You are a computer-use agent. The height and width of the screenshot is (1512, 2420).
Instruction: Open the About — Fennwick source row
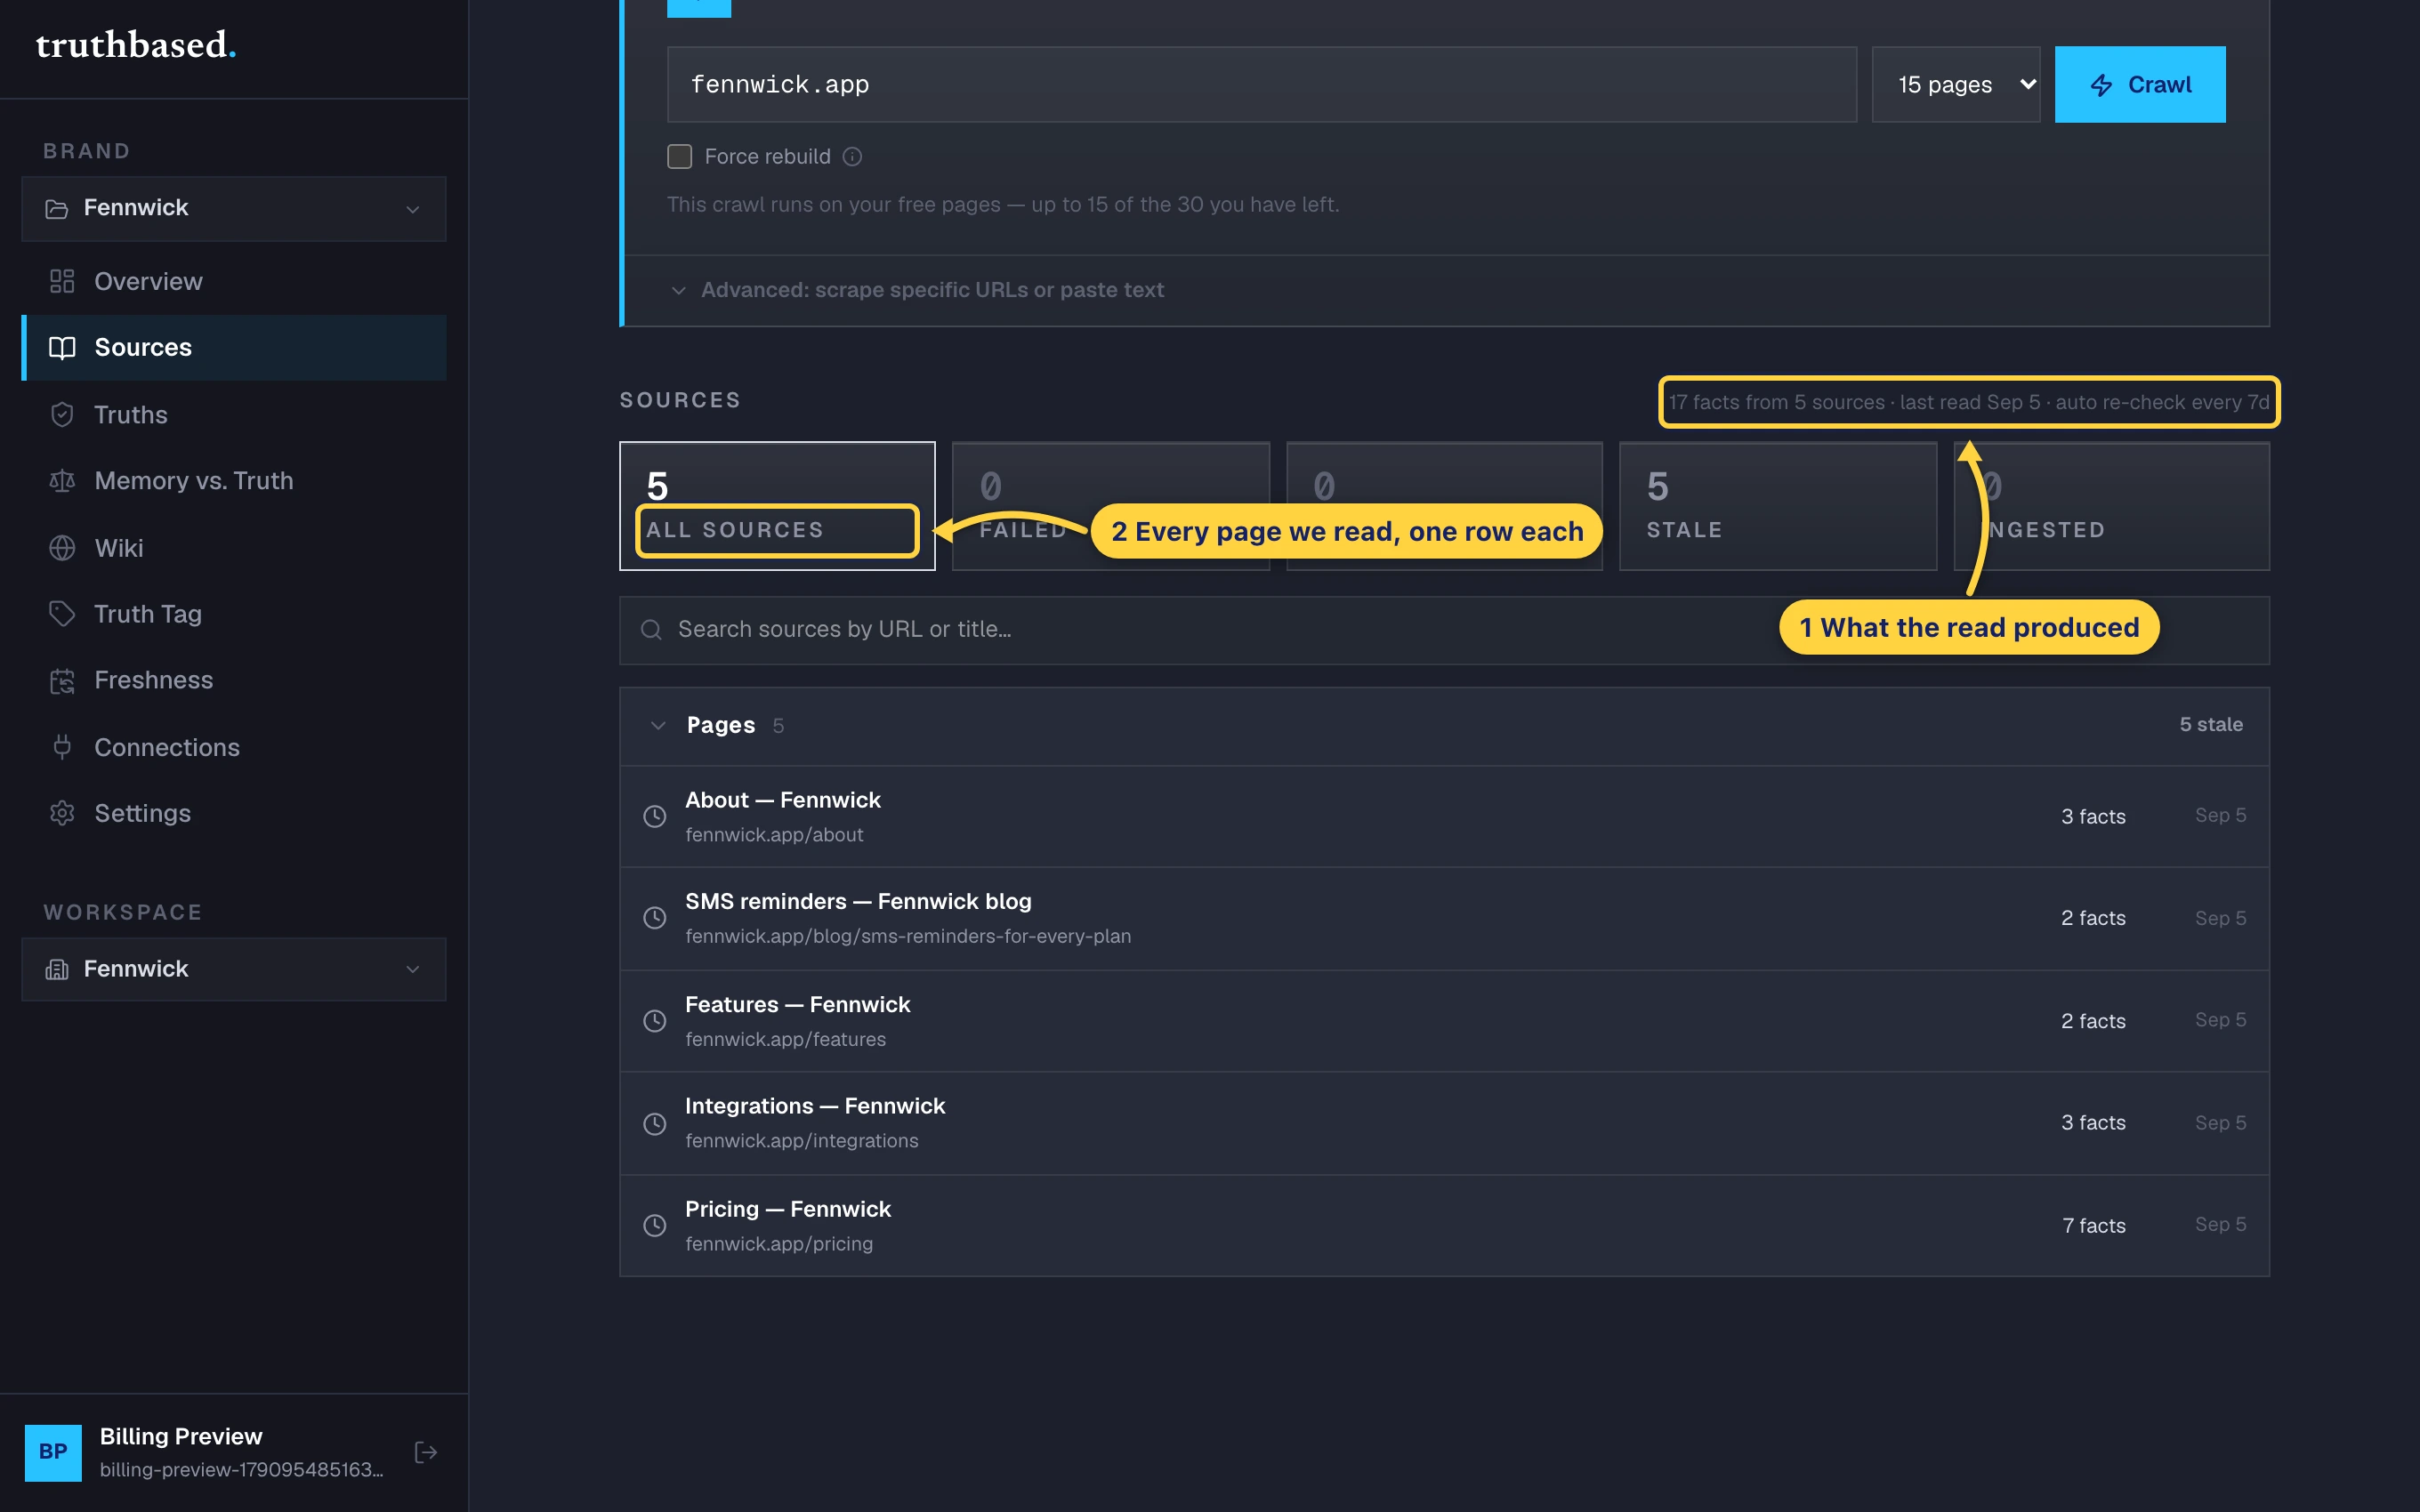pyautogui.click(x=1444, y=816)
